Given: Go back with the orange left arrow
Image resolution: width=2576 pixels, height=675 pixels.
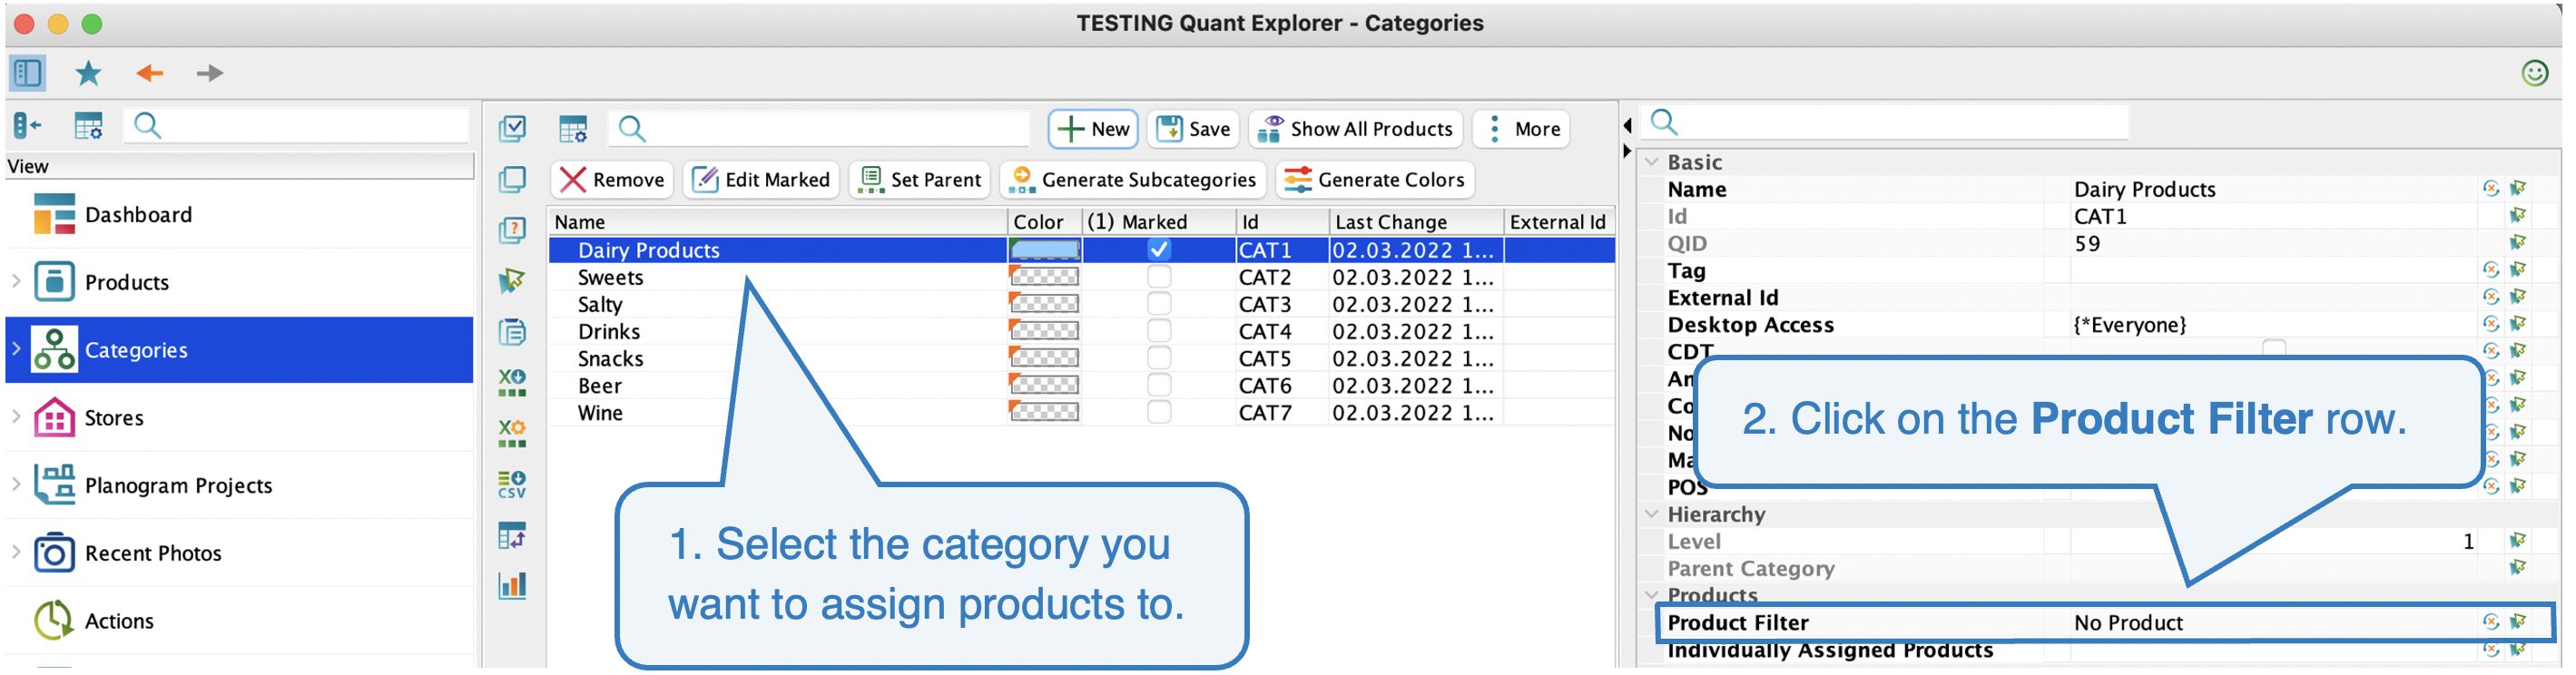Looking at the screenshot, I should click(x=150, y=73).
